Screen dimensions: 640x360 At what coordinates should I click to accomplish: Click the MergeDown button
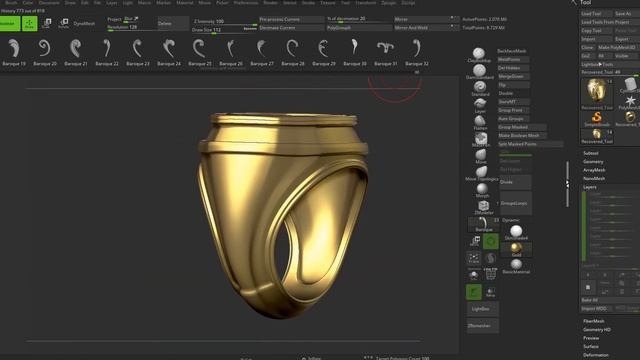click(513, 76)
